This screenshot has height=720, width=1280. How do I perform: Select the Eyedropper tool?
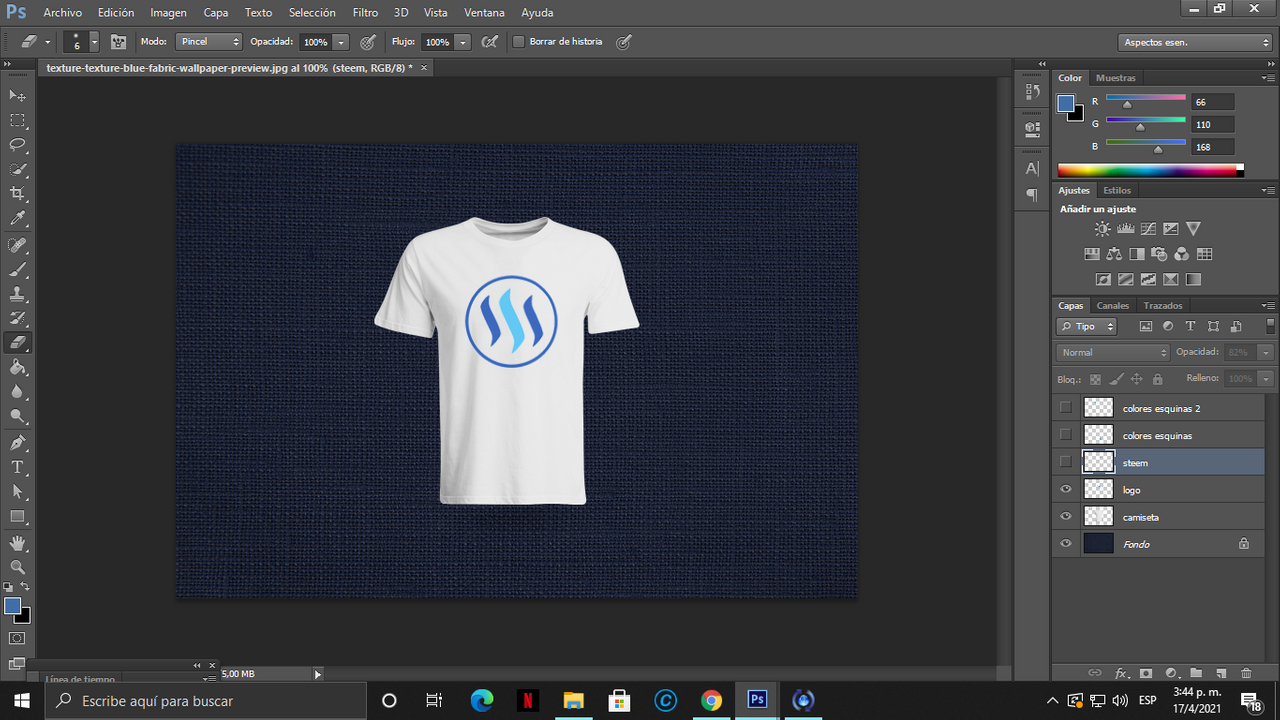[x=18, y=218]
